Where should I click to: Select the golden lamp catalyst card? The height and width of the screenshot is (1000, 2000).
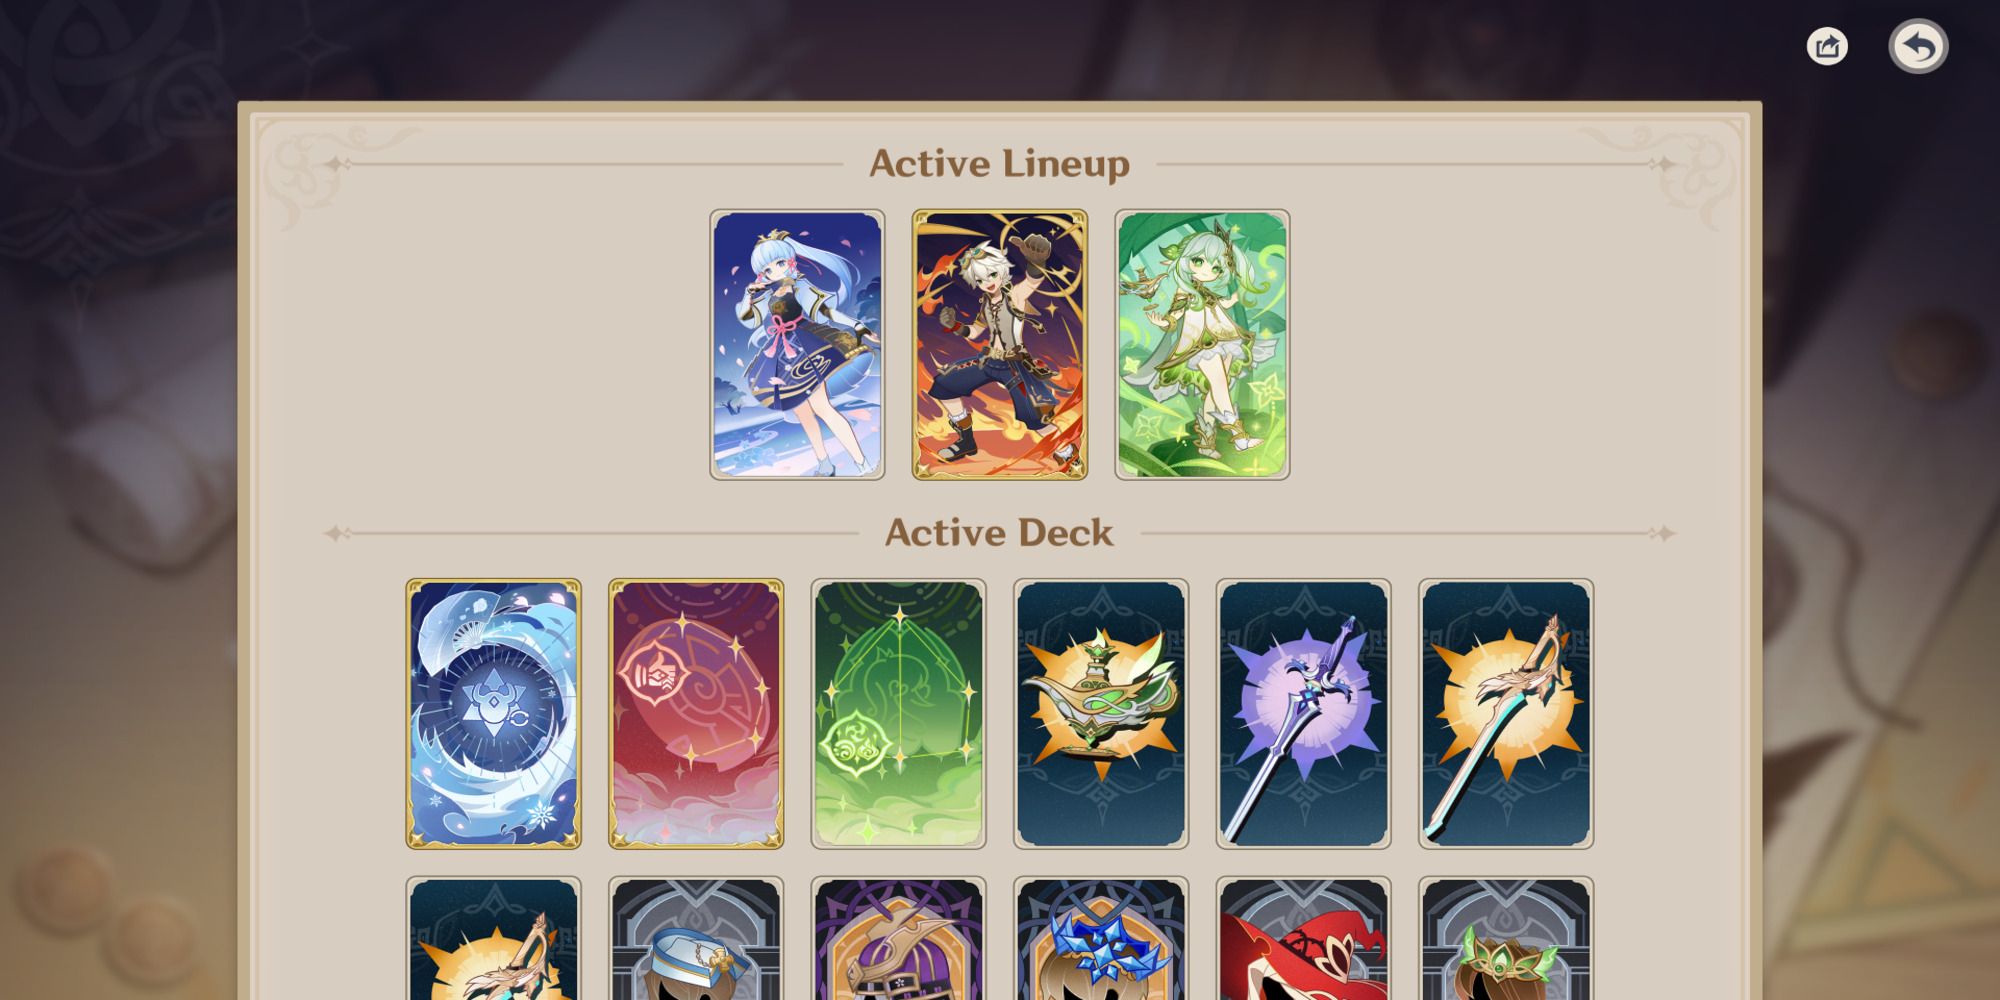tap(1101, 714)
